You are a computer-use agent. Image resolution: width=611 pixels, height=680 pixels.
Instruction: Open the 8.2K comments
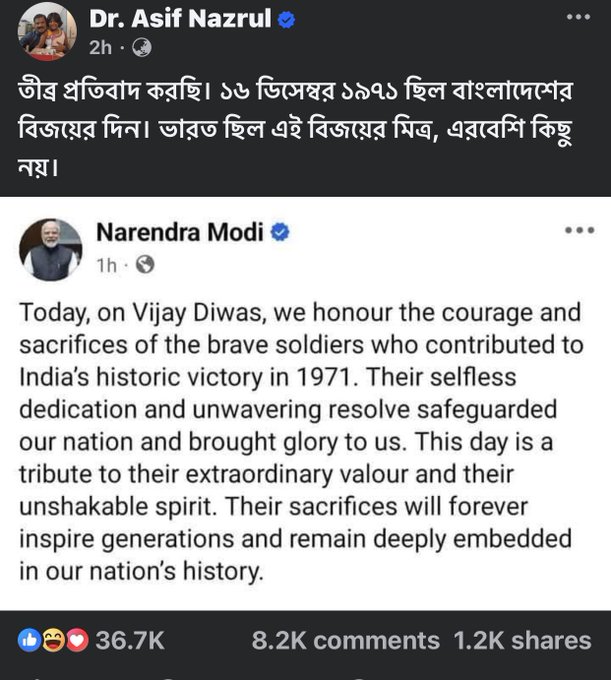(x=345, y=641)
